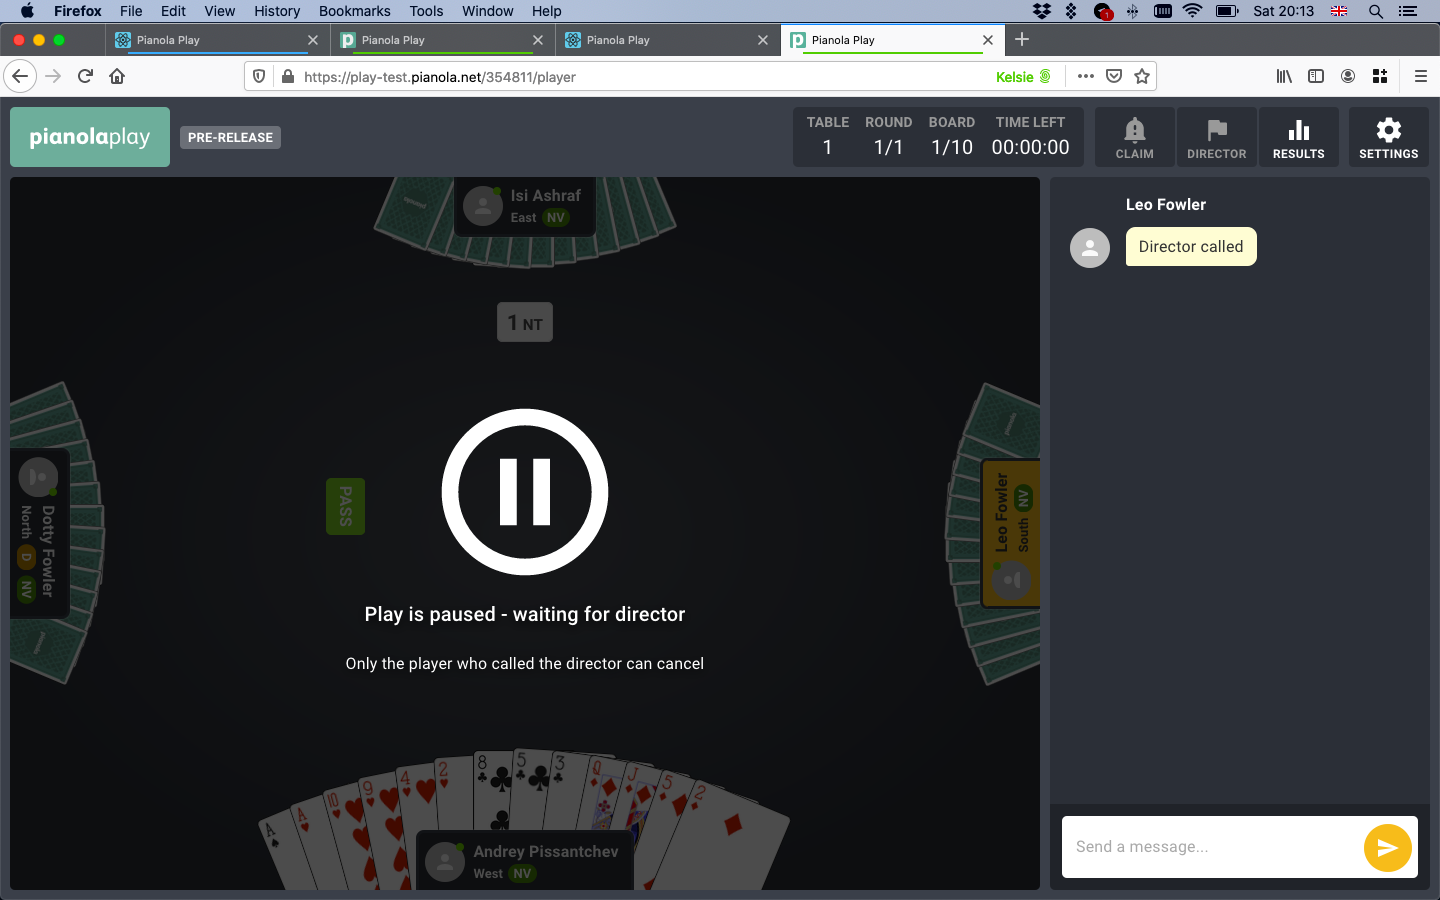Open the Firefox account icon

1348,76
